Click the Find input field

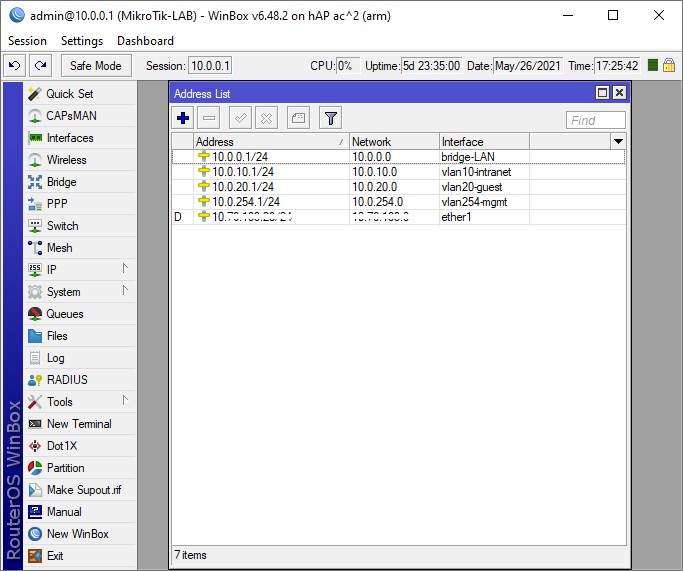595,120
